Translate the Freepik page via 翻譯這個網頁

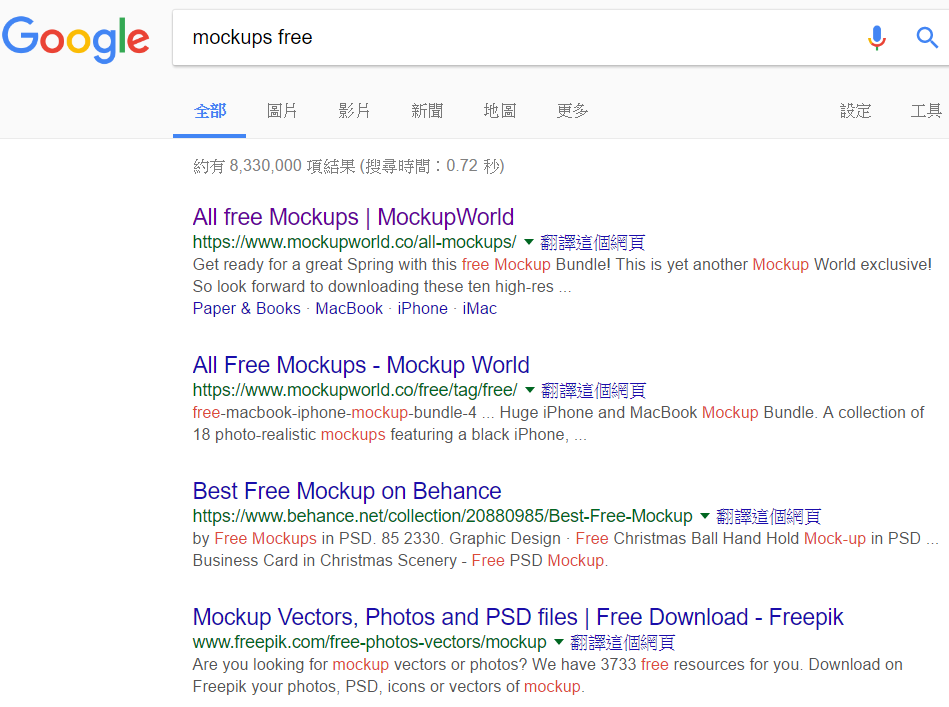click(x=623, y=642)
